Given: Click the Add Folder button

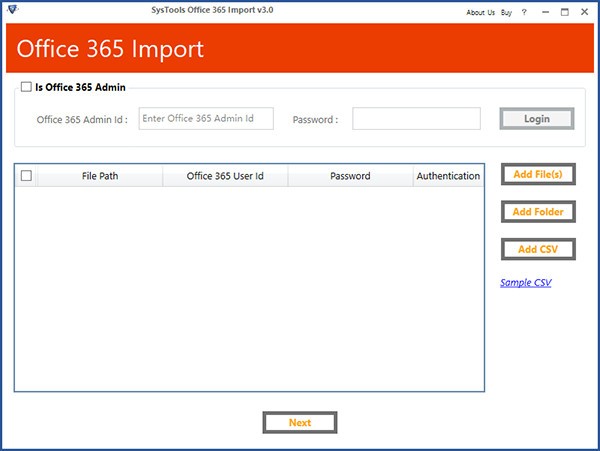Looking at the screenshot, I should pos(538,212).
